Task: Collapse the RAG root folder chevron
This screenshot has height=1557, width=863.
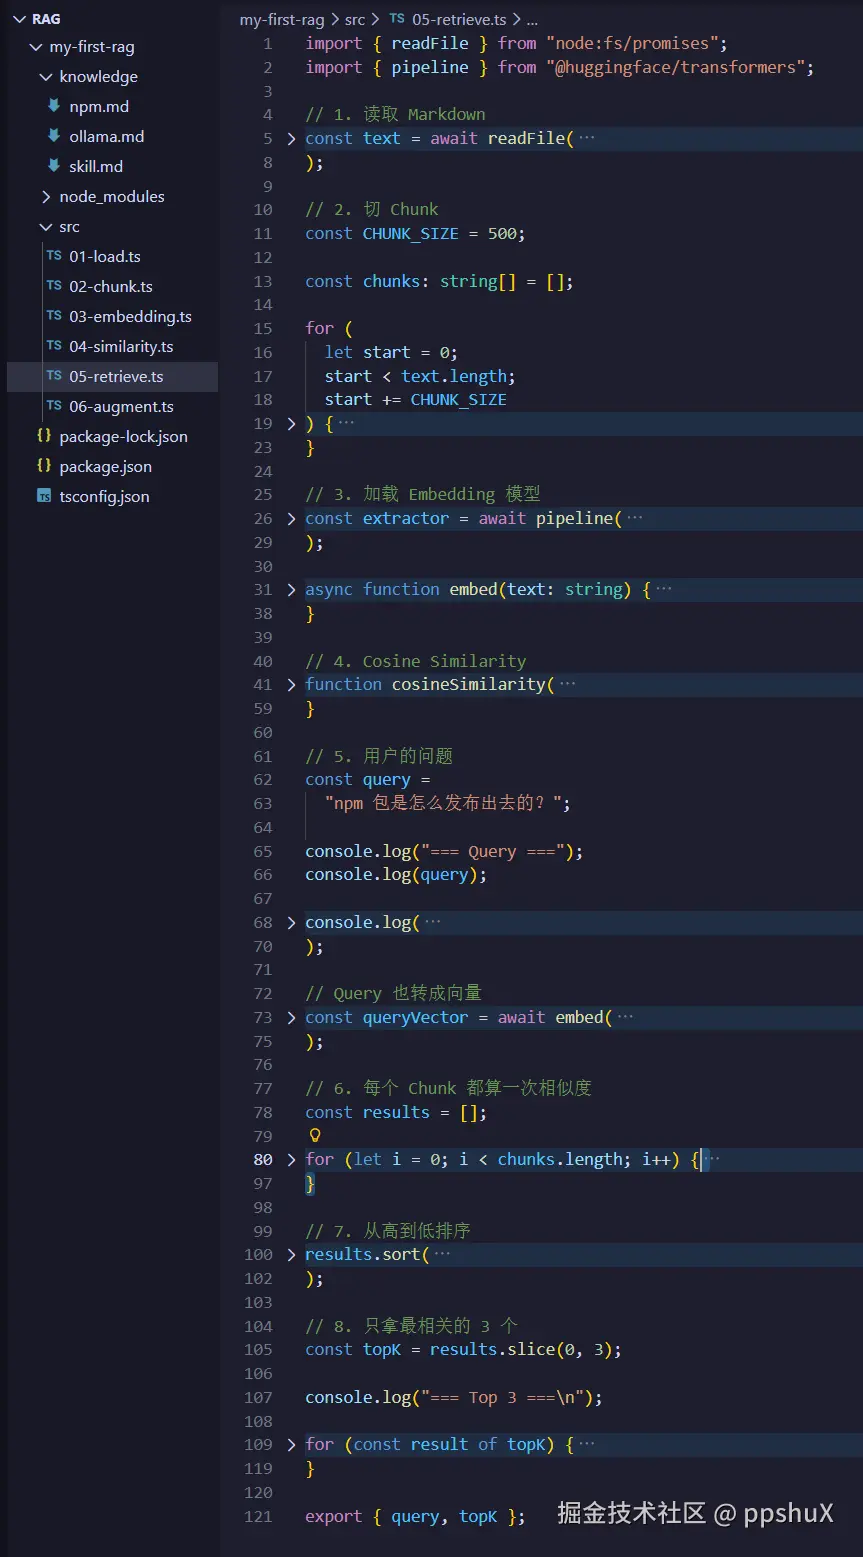Action: (x=20, y=19)
